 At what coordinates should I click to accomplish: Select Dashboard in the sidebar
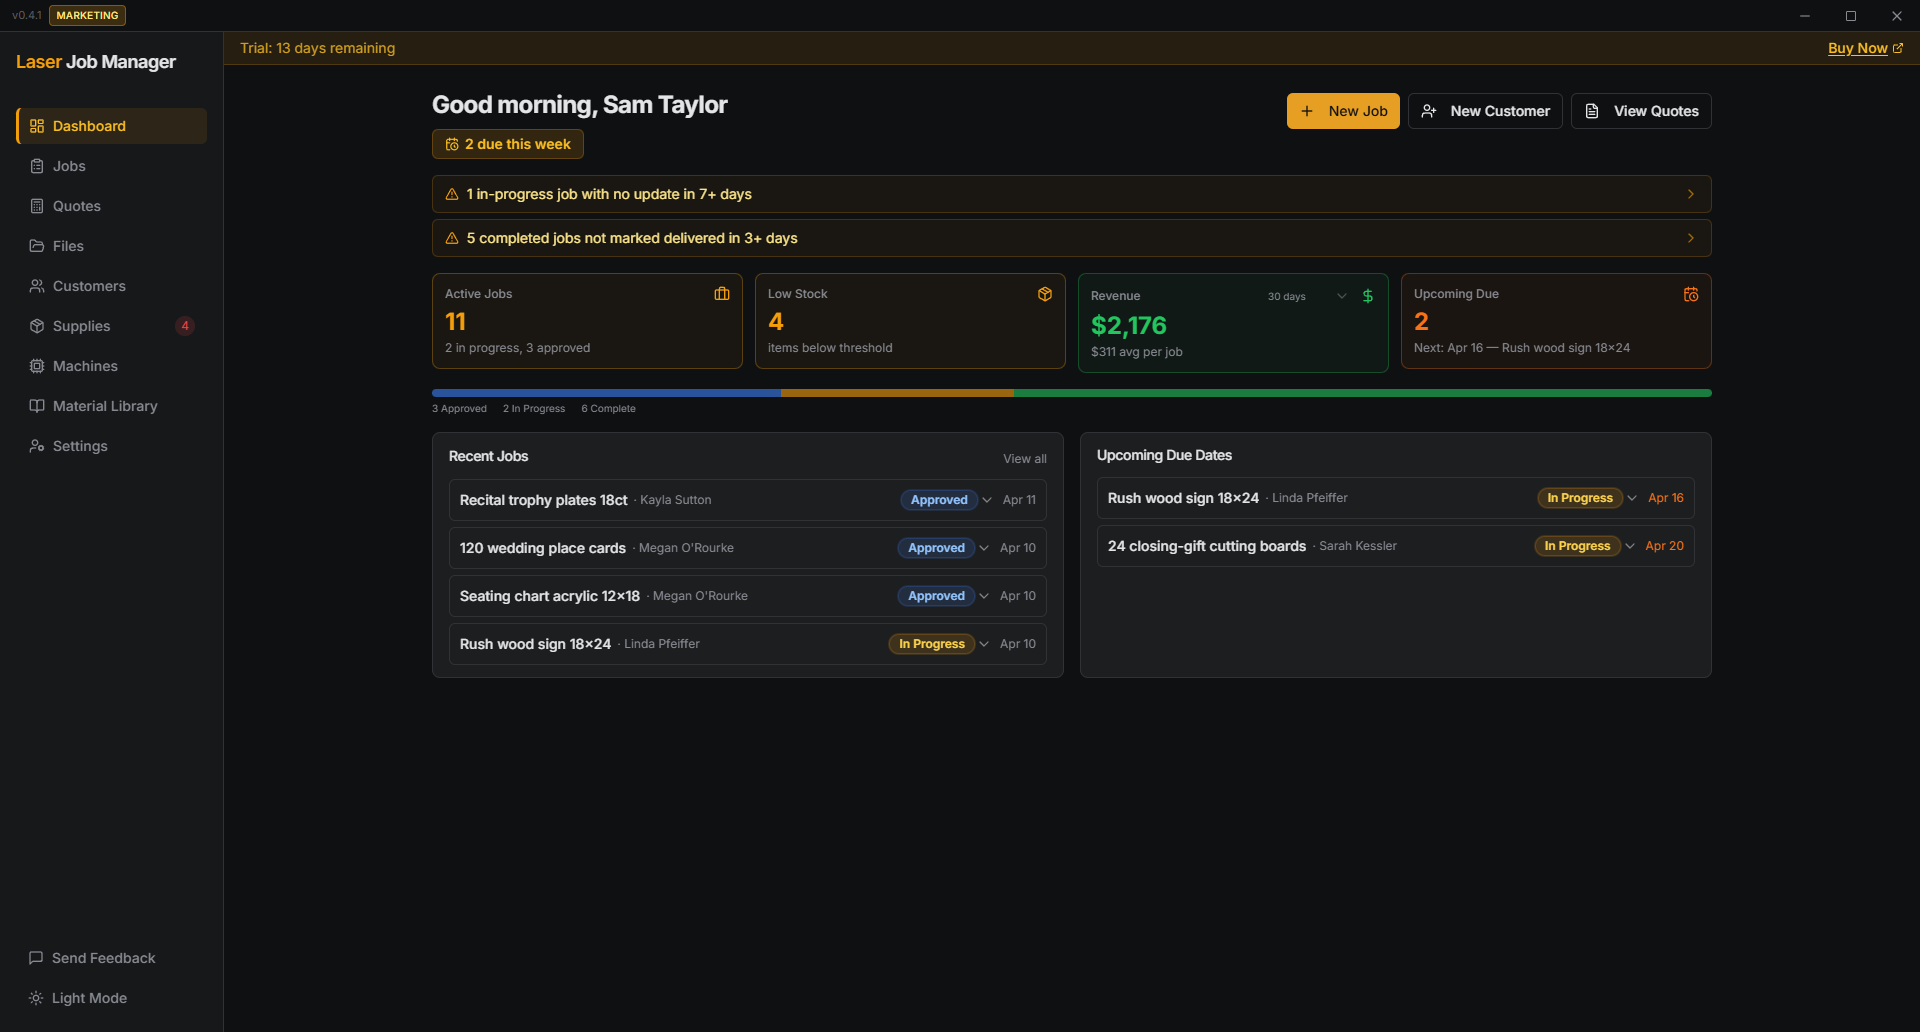88,126
